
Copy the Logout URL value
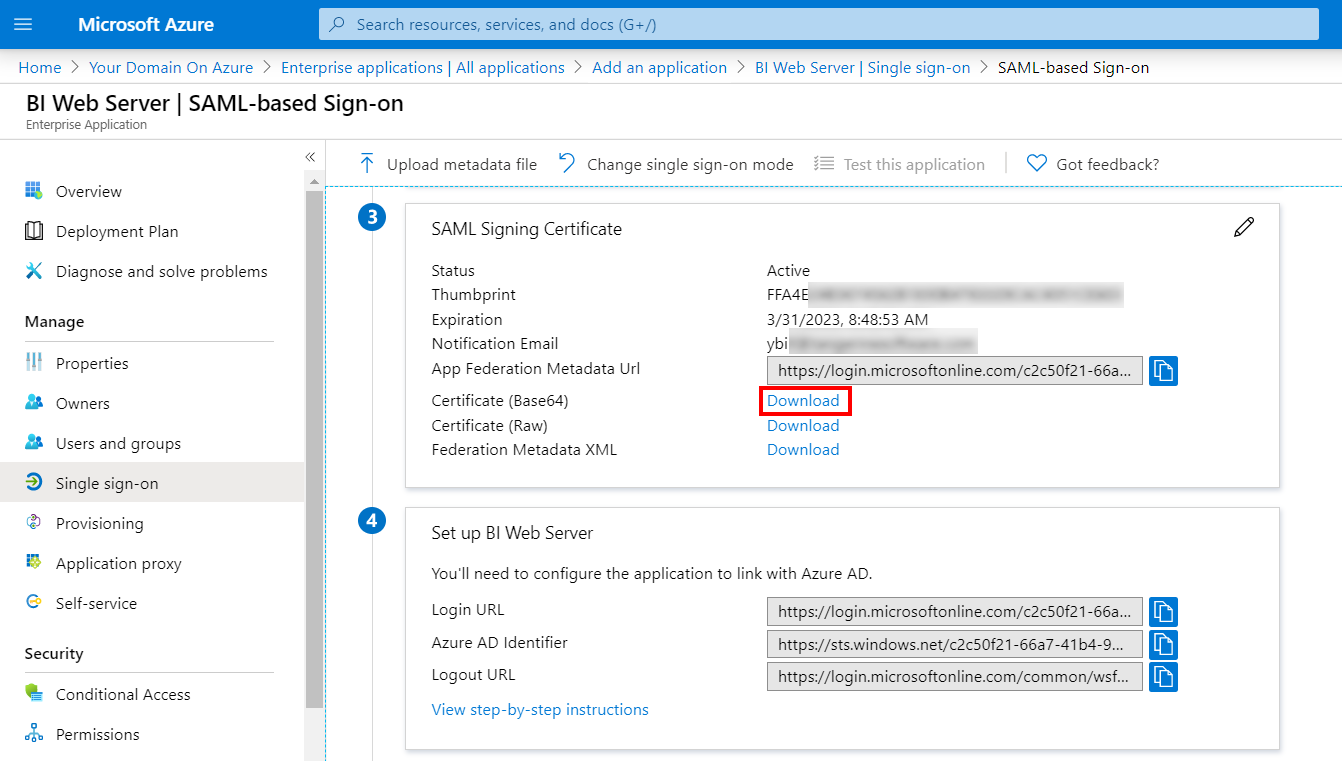pos(1163,676)
